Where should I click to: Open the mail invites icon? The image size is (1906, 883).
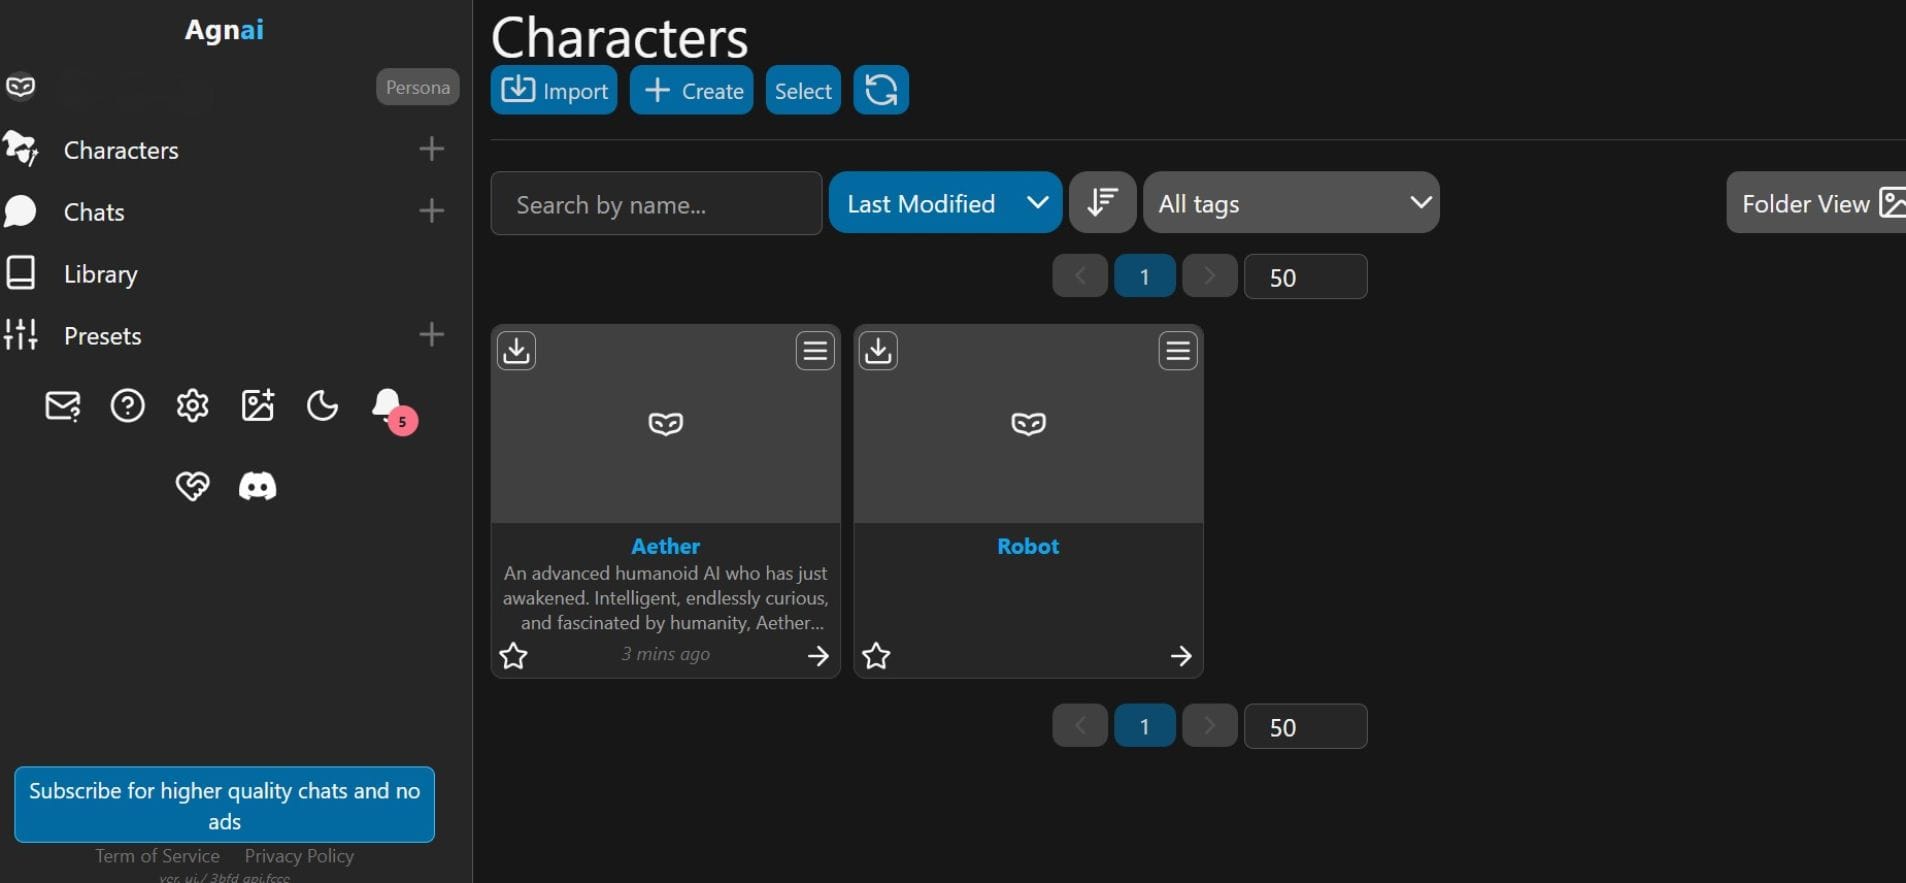63,406
